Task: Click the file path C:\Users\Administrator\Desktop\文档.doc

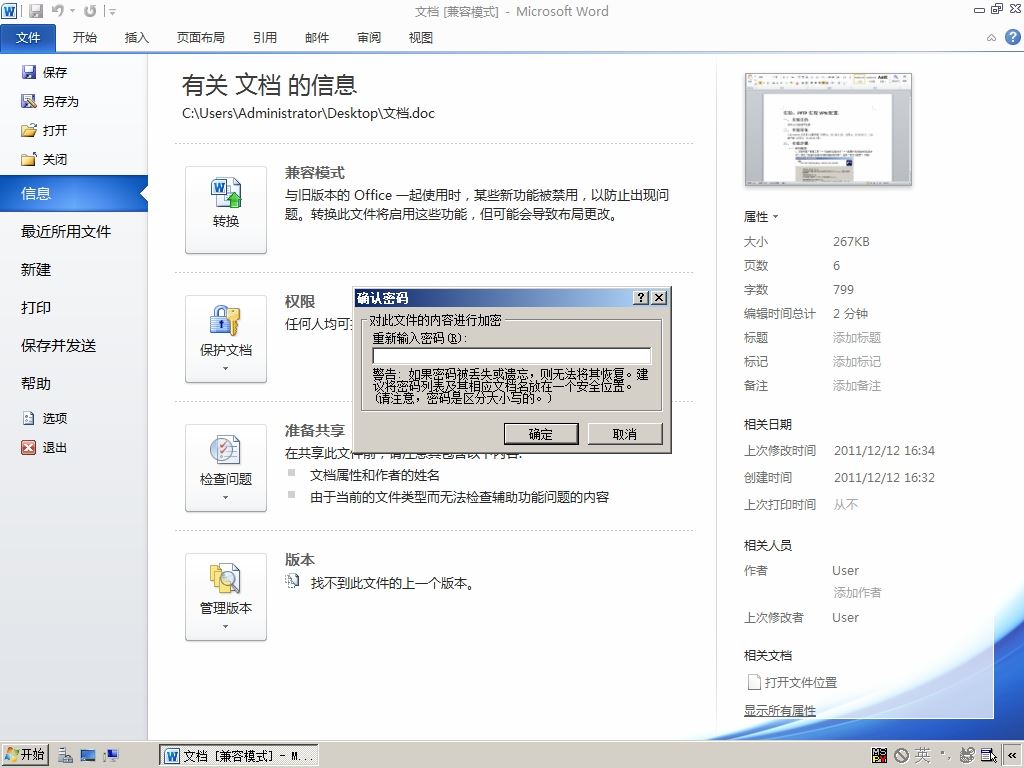Action: click(x=308, y=114)
